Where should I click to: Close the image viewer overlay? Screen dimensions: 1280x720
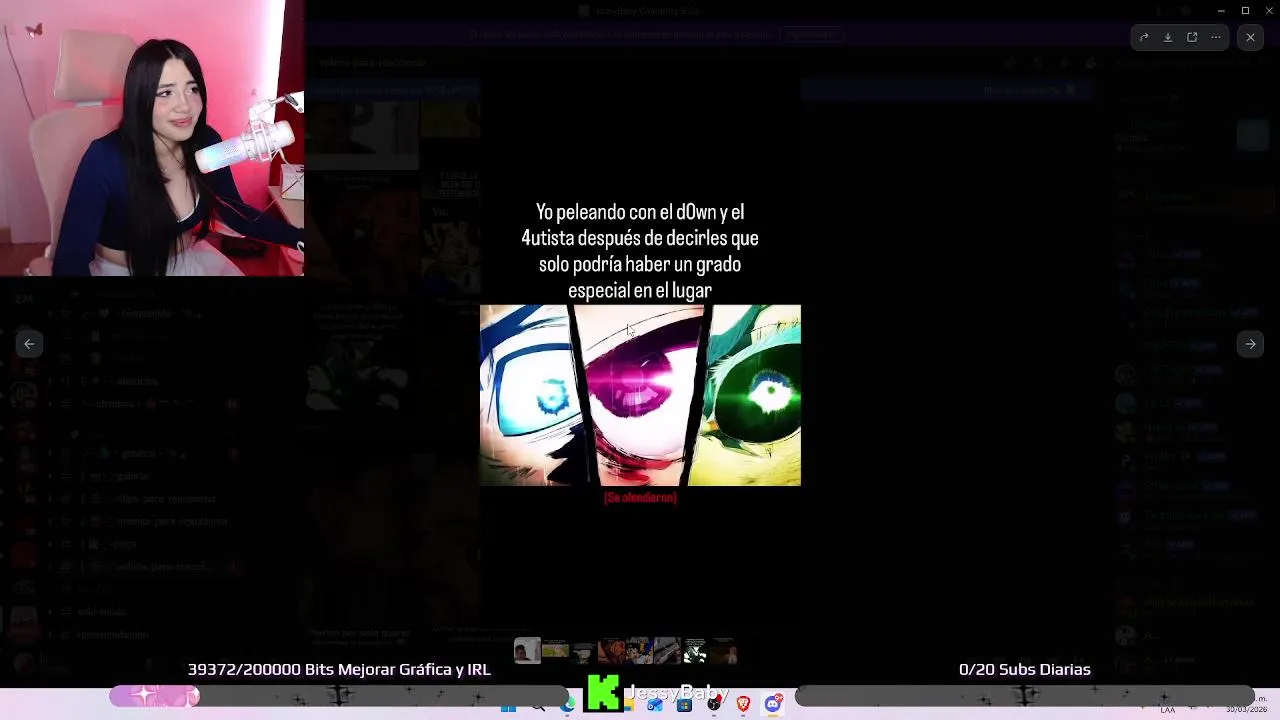(x=1250, y=37)
